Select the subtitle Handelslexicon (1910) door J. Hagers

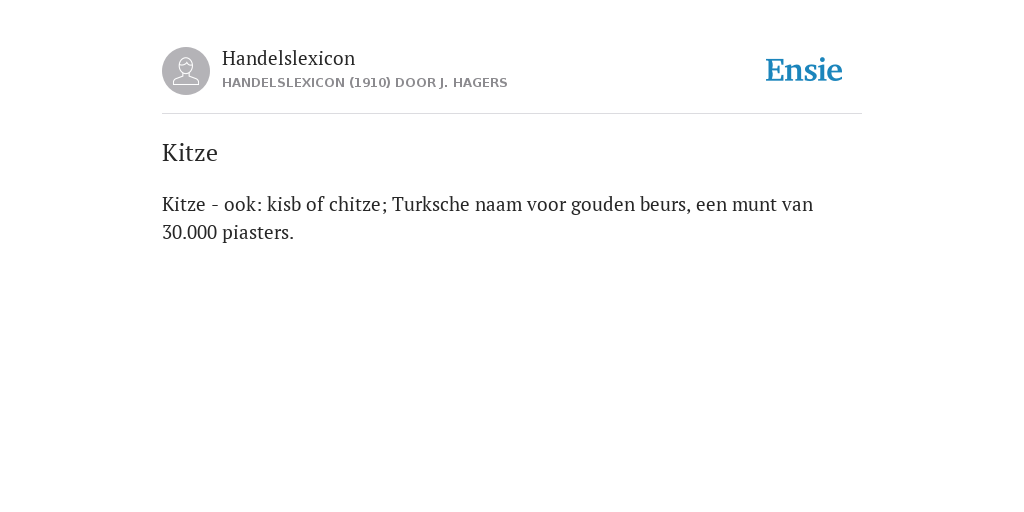tap(364, 83)
